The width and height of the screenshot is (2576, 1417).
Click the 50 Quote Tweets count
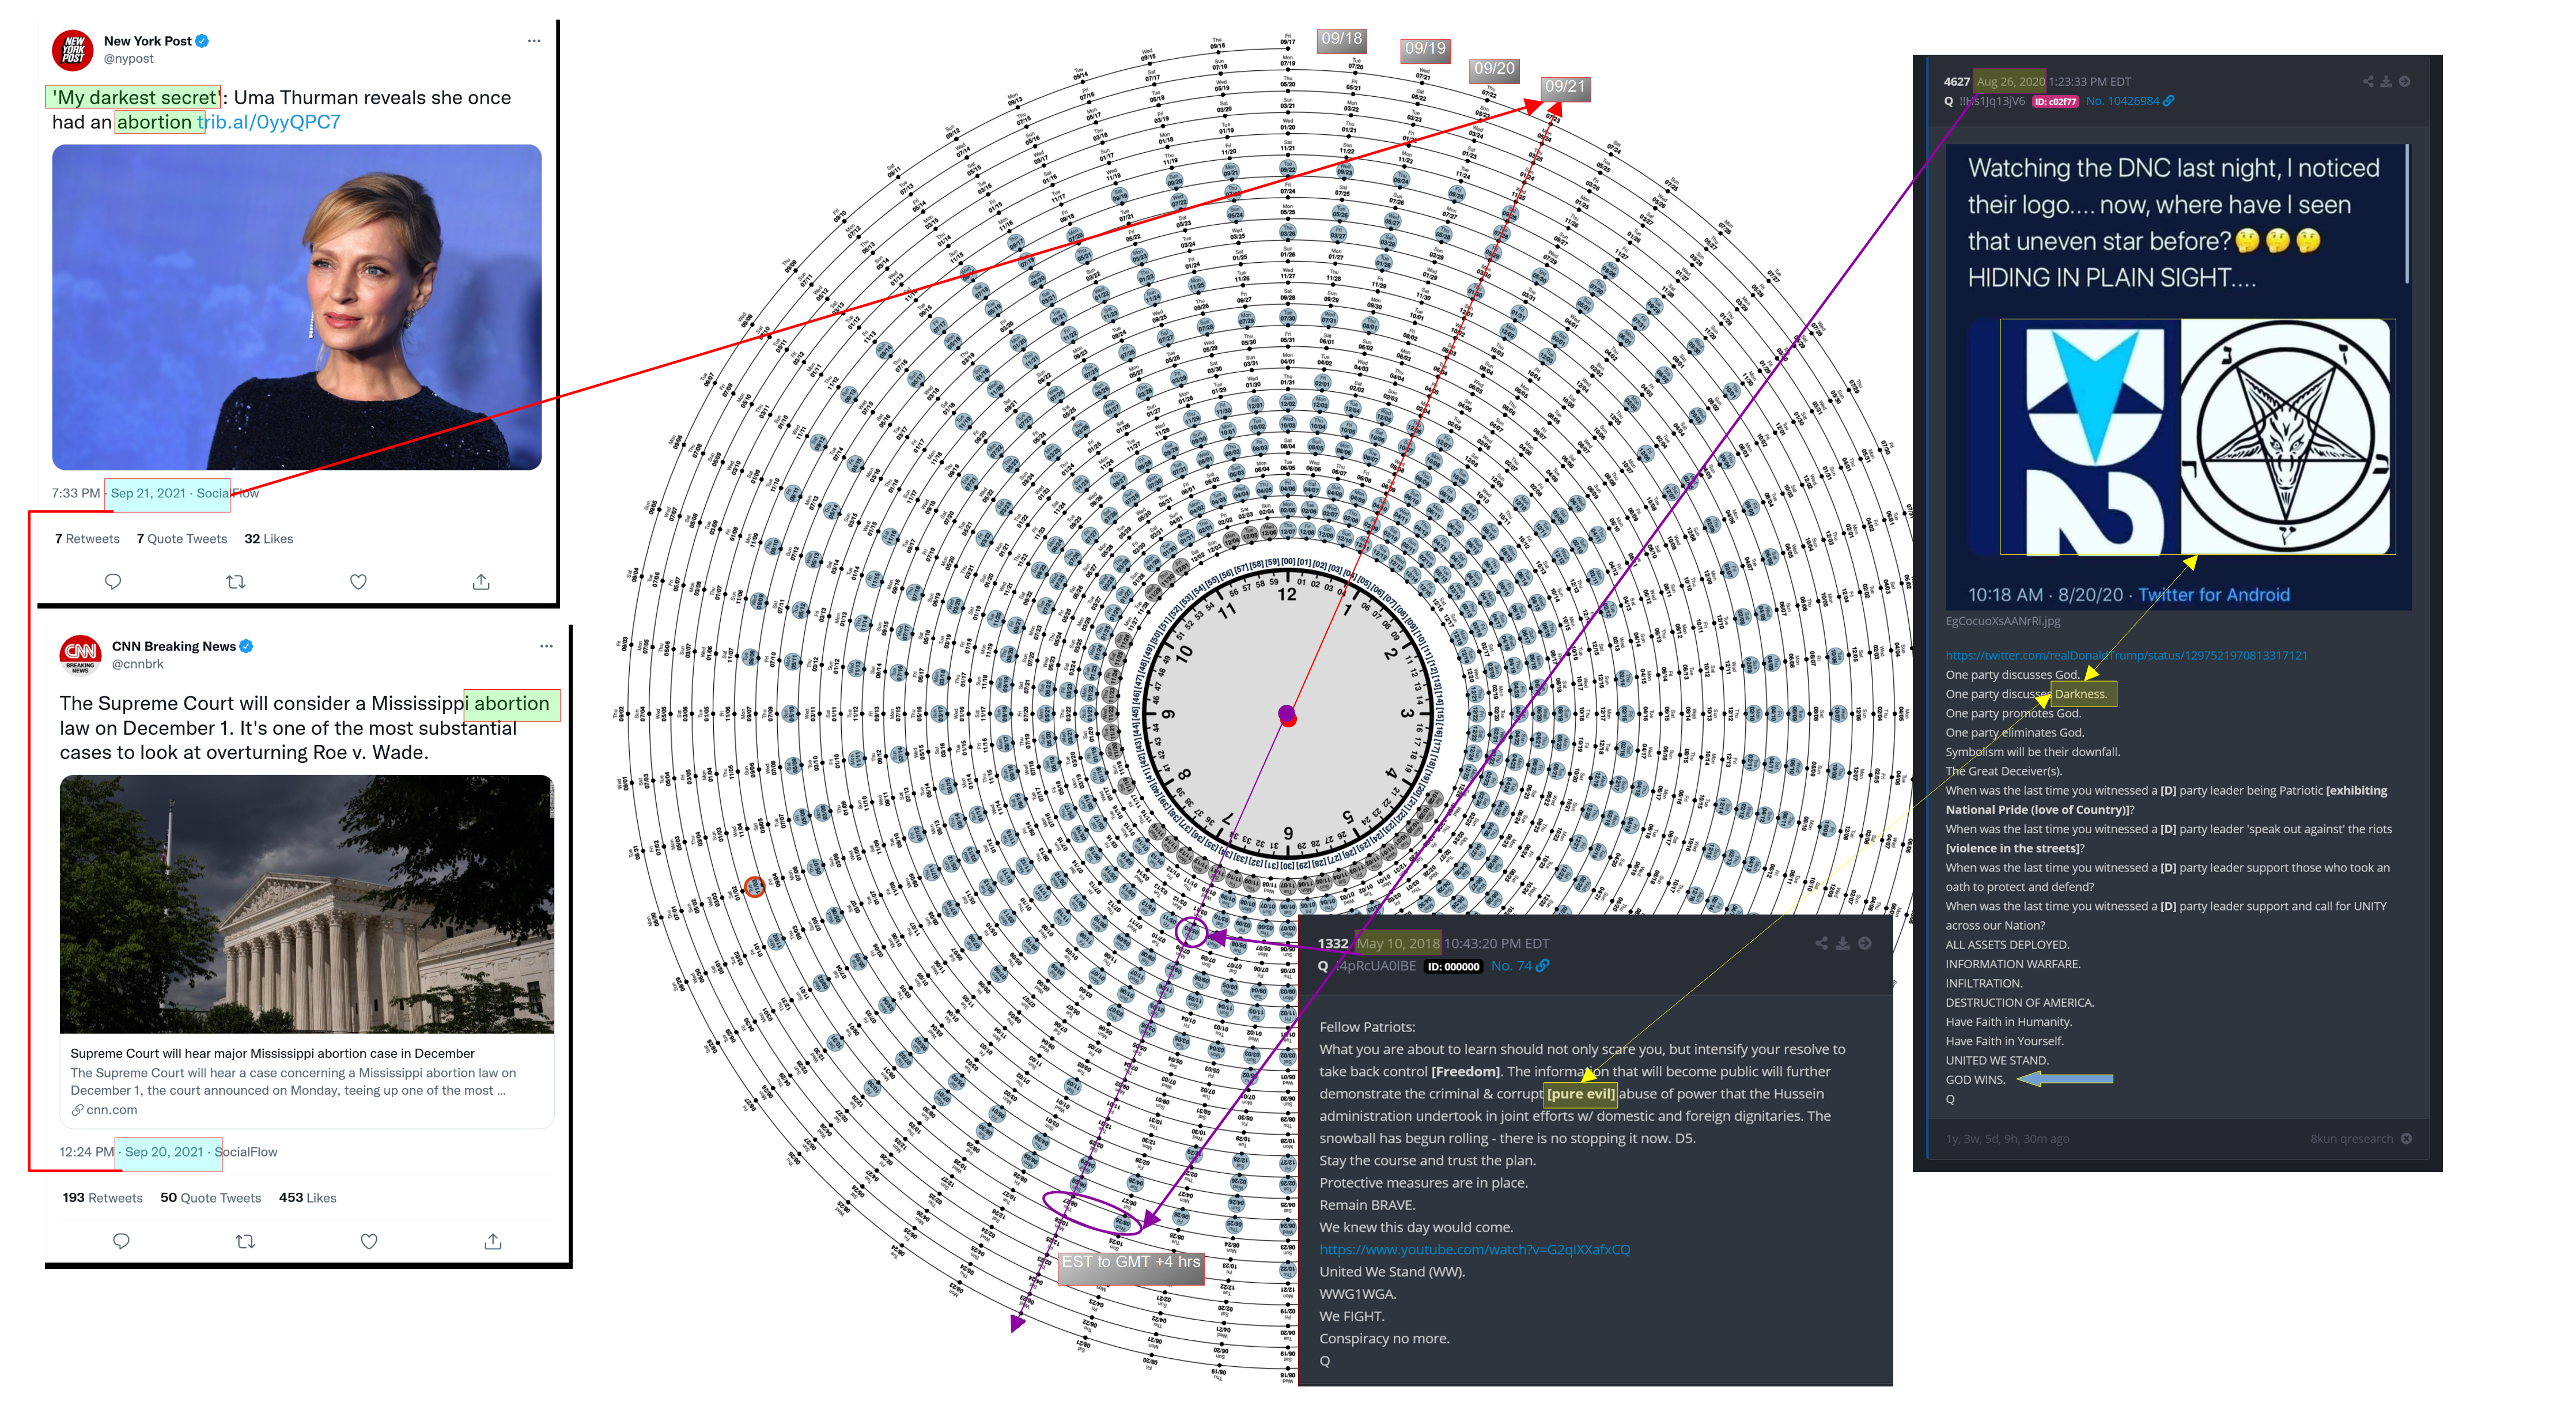[x=211, y=1198]
